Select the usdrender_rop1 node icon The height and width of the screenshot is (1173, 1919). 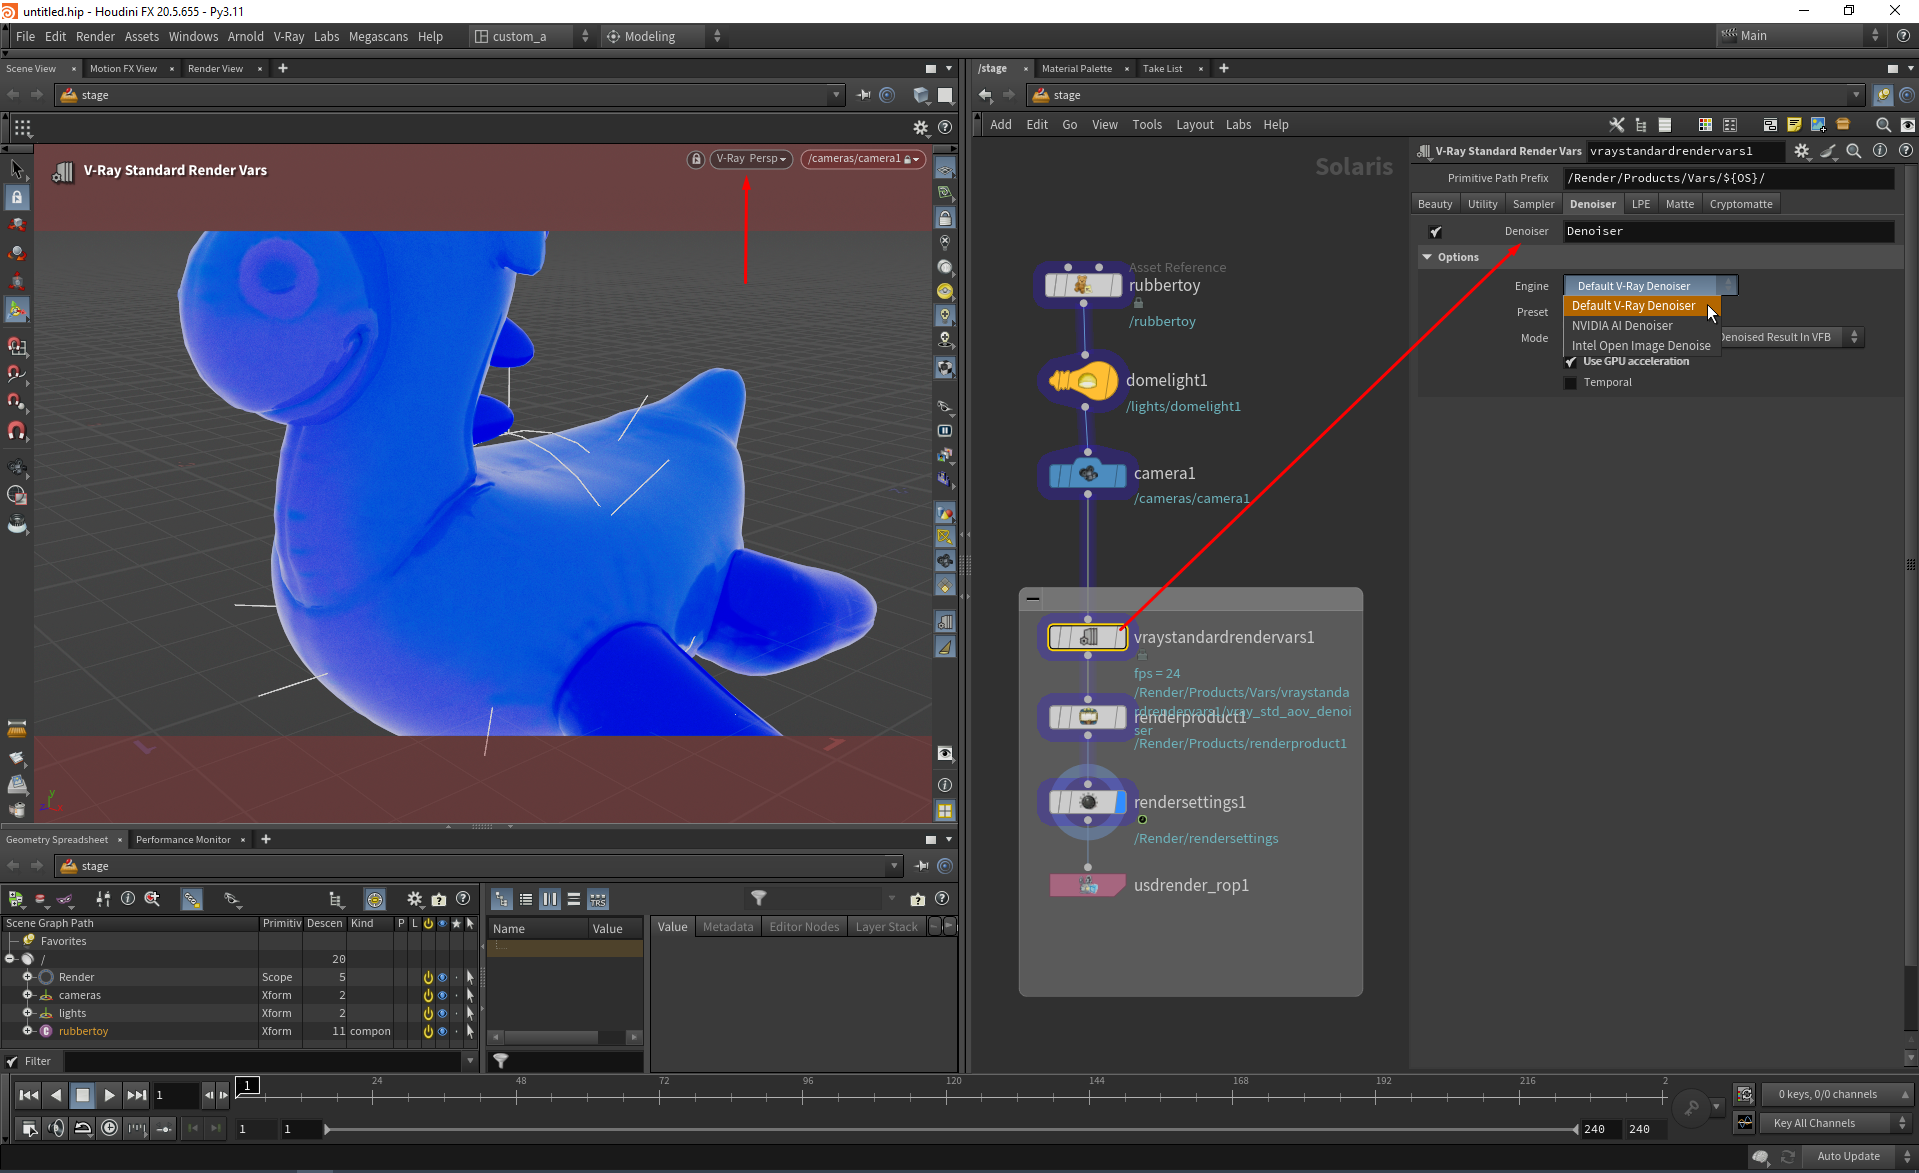[x=1087, y=885]
